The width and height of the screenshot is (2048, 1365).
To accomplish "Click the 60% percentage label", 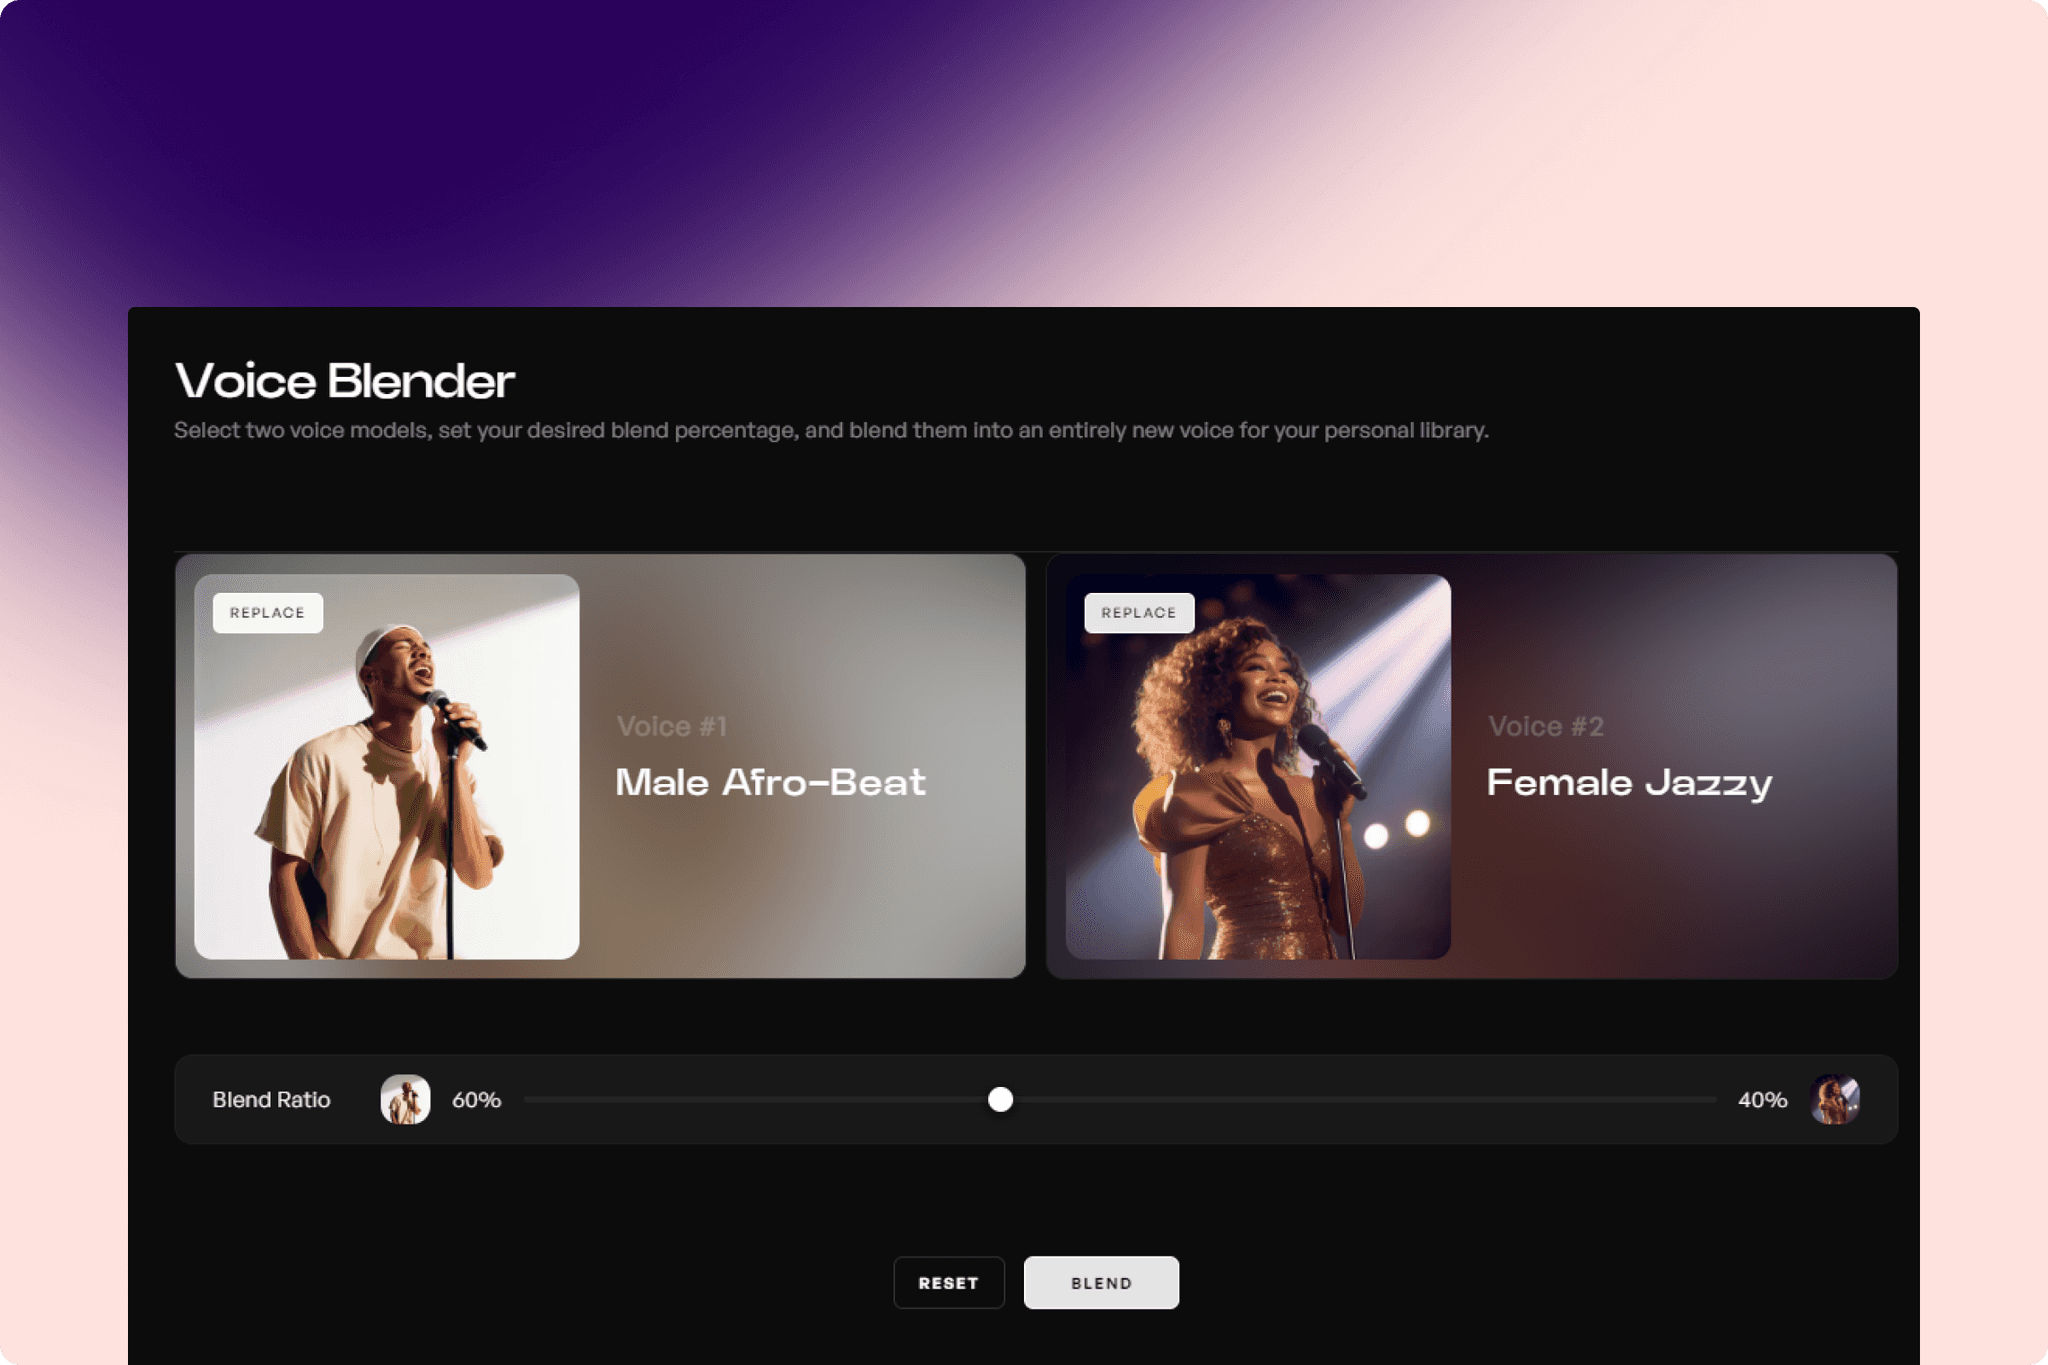I will [474, 1100].
